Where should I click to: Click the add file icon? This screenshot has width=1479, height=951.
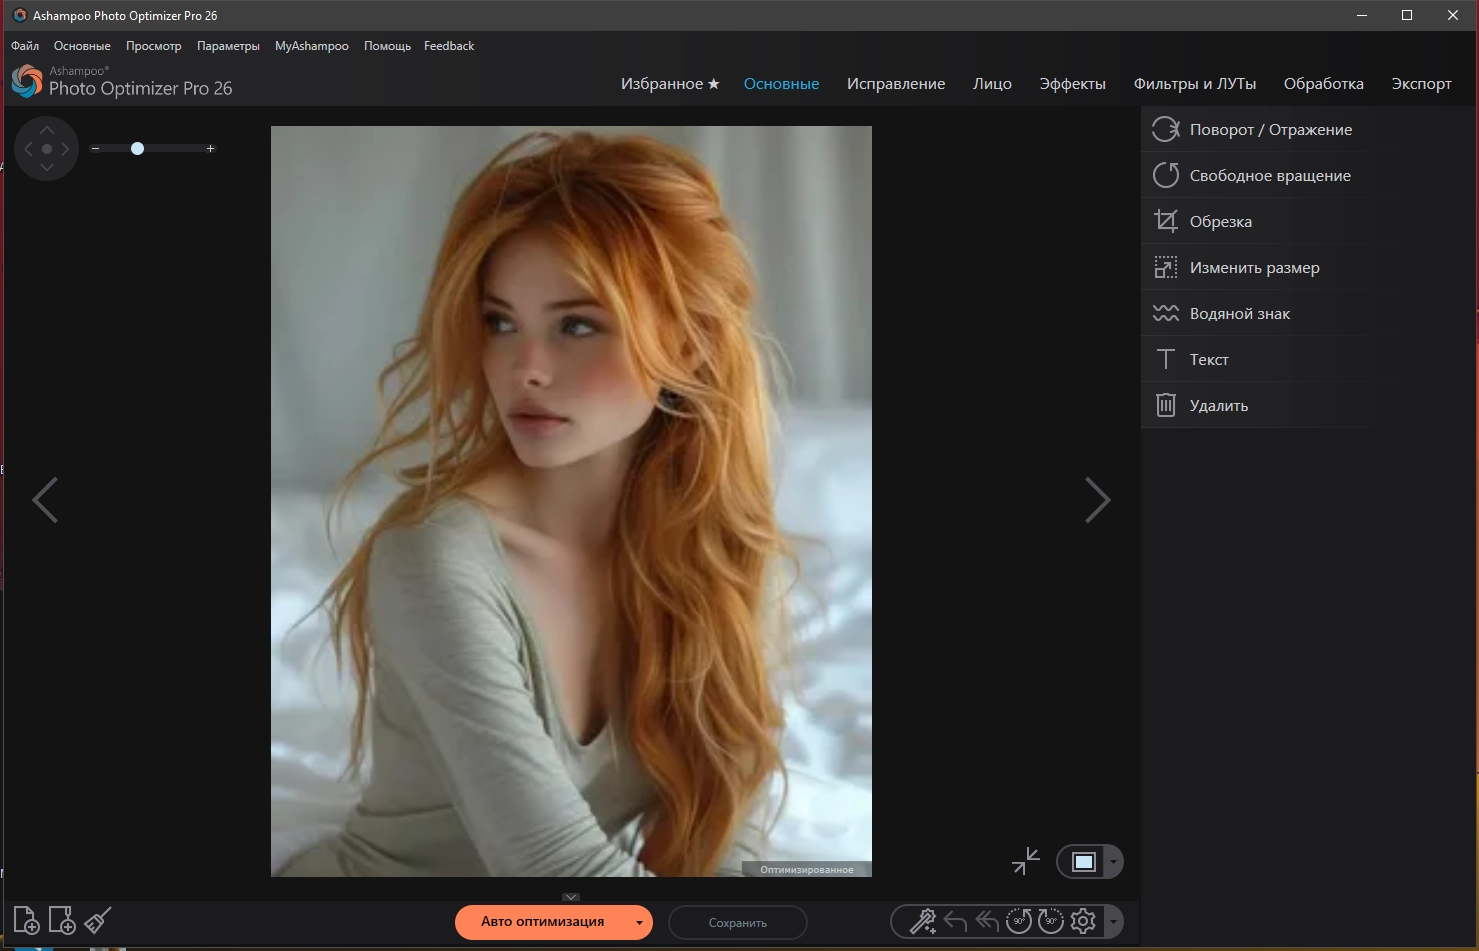26,920
